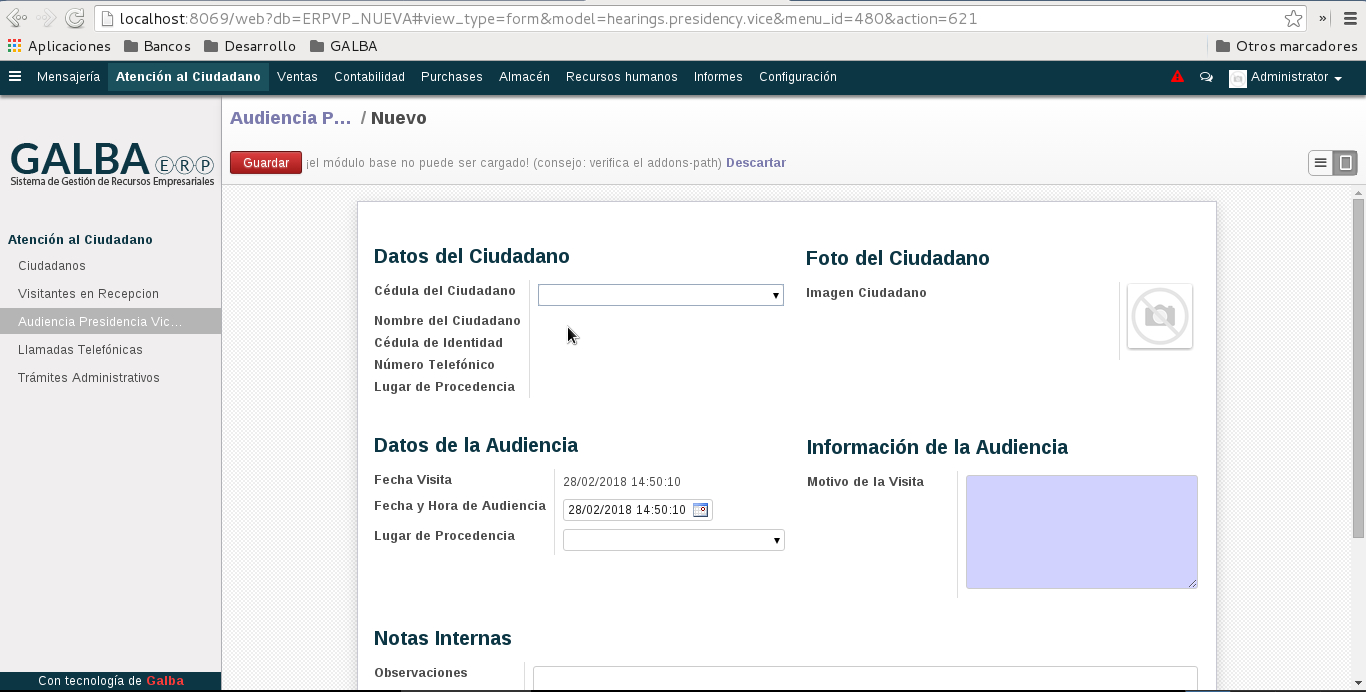1366x692 pixels.
Task: Open the Recursos humanos menu
Action: pos(621,77)
